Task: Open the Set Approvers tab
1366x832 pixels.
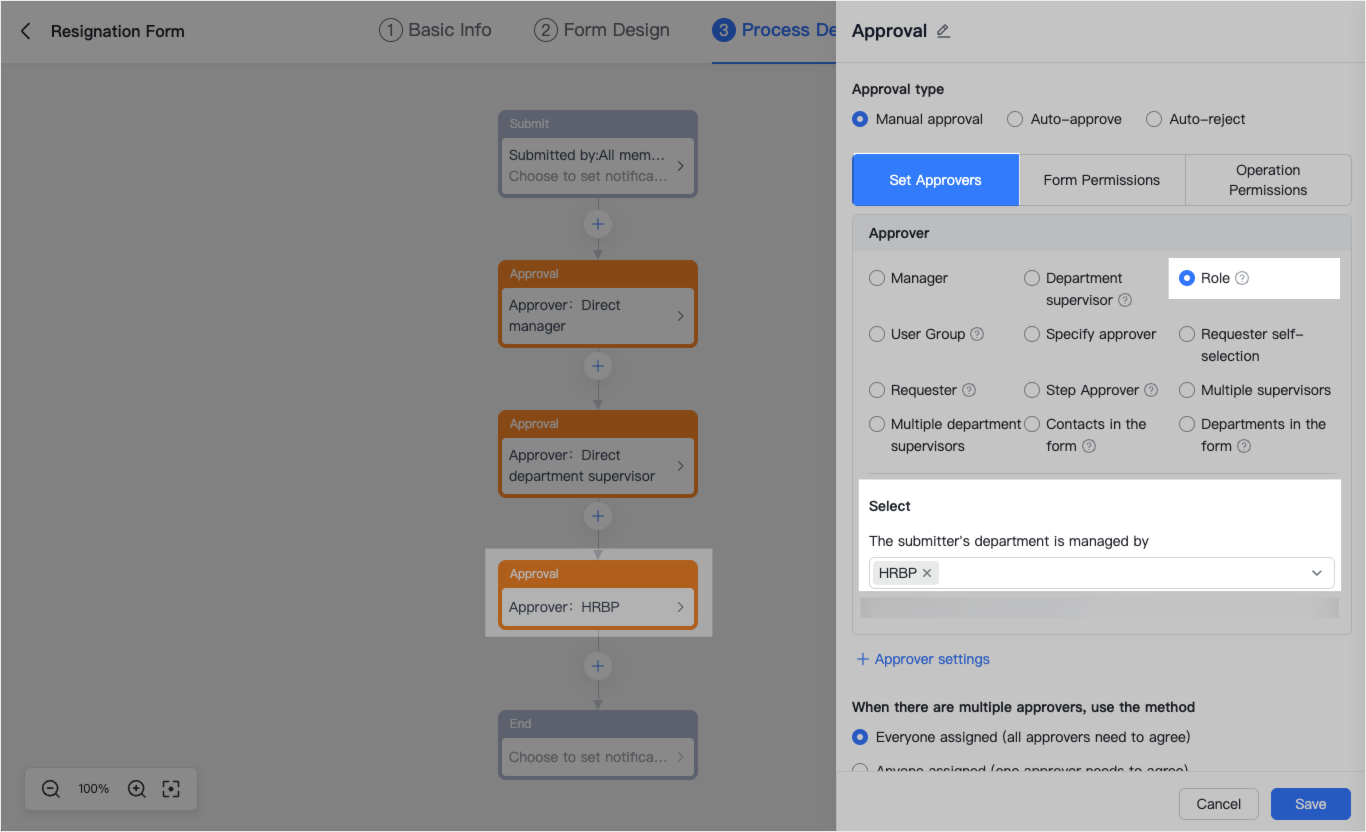Action: tap(935, 180)
